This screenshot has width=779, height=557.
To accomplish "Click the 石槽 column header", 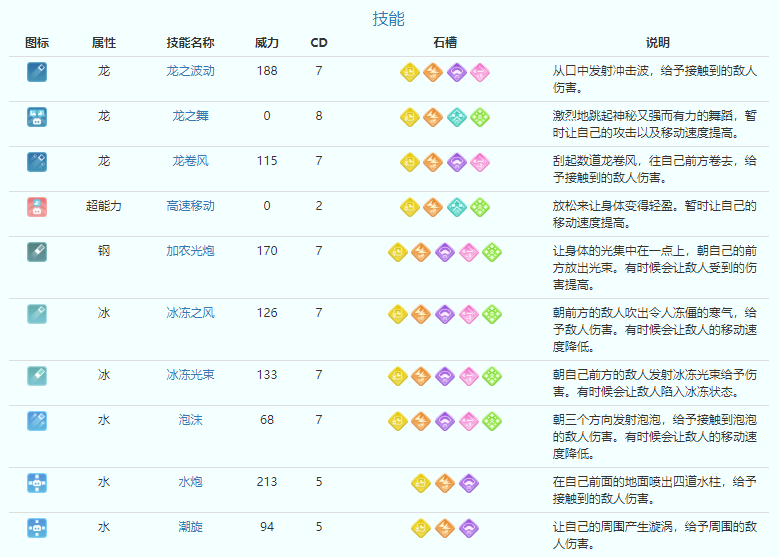I will (x=445, y=43).
